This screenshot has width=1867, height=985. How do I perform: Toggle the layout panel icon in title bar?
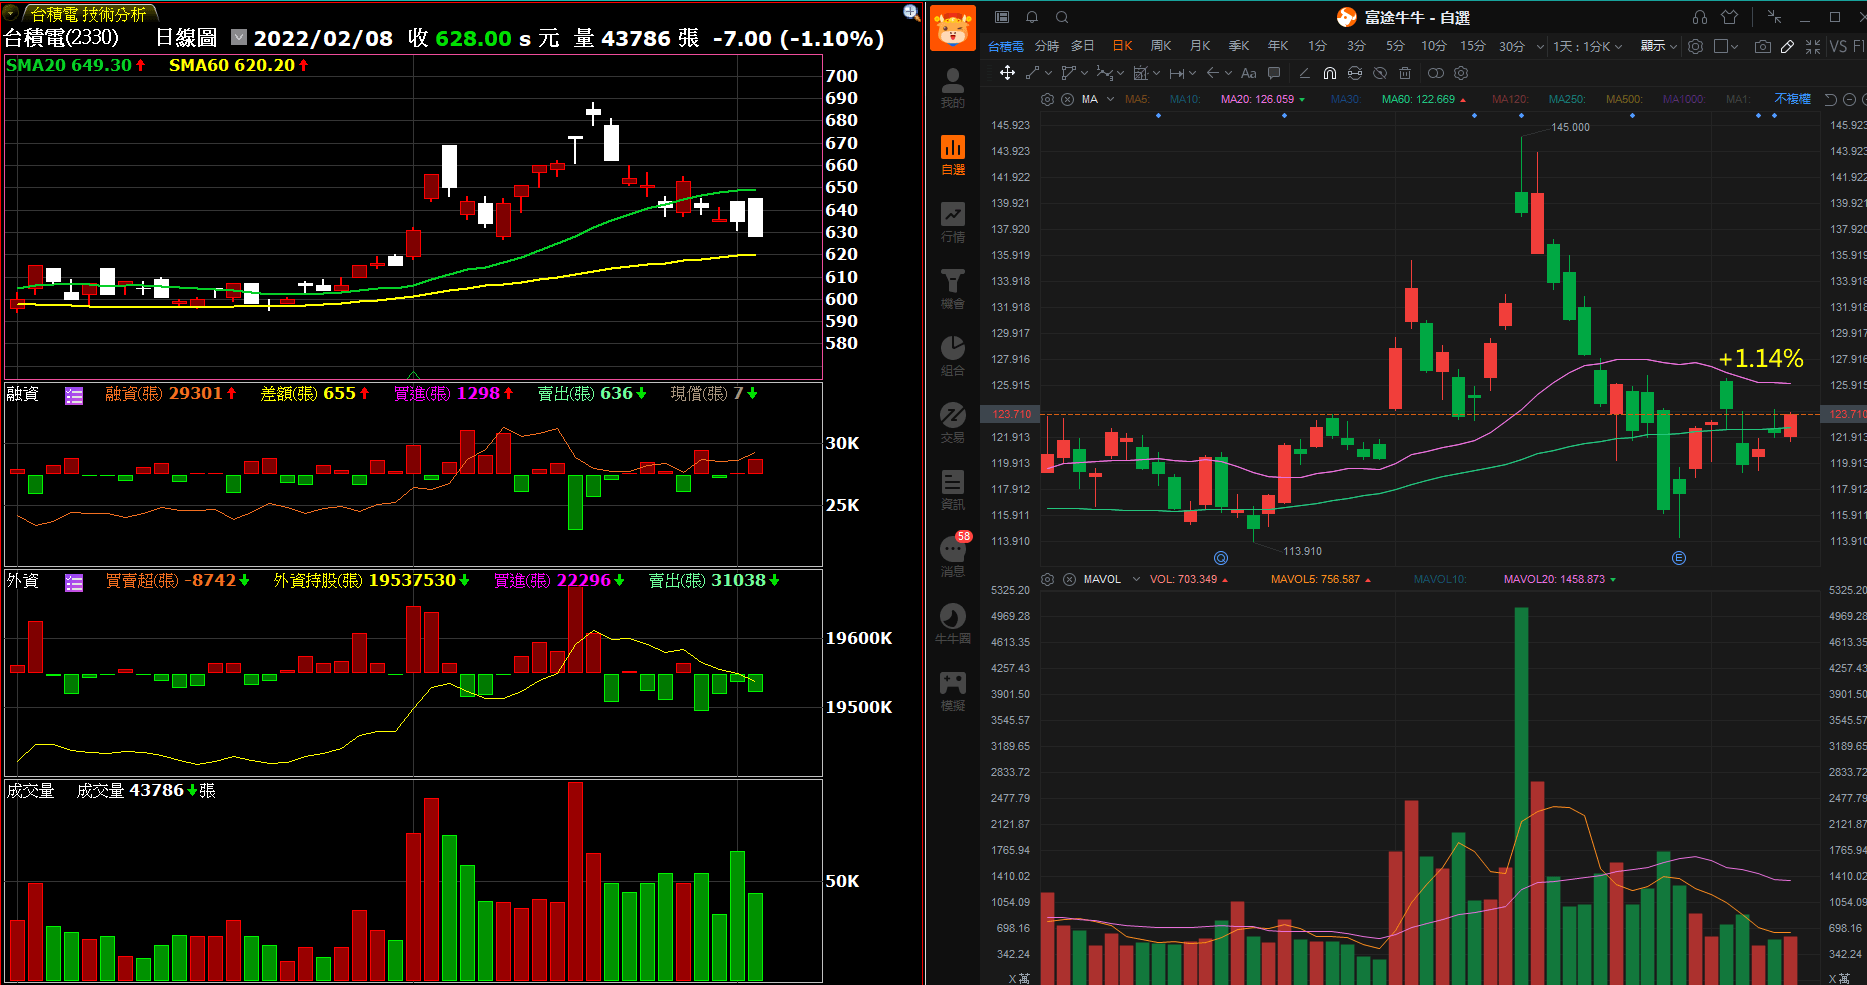[x=1002, y=17]
